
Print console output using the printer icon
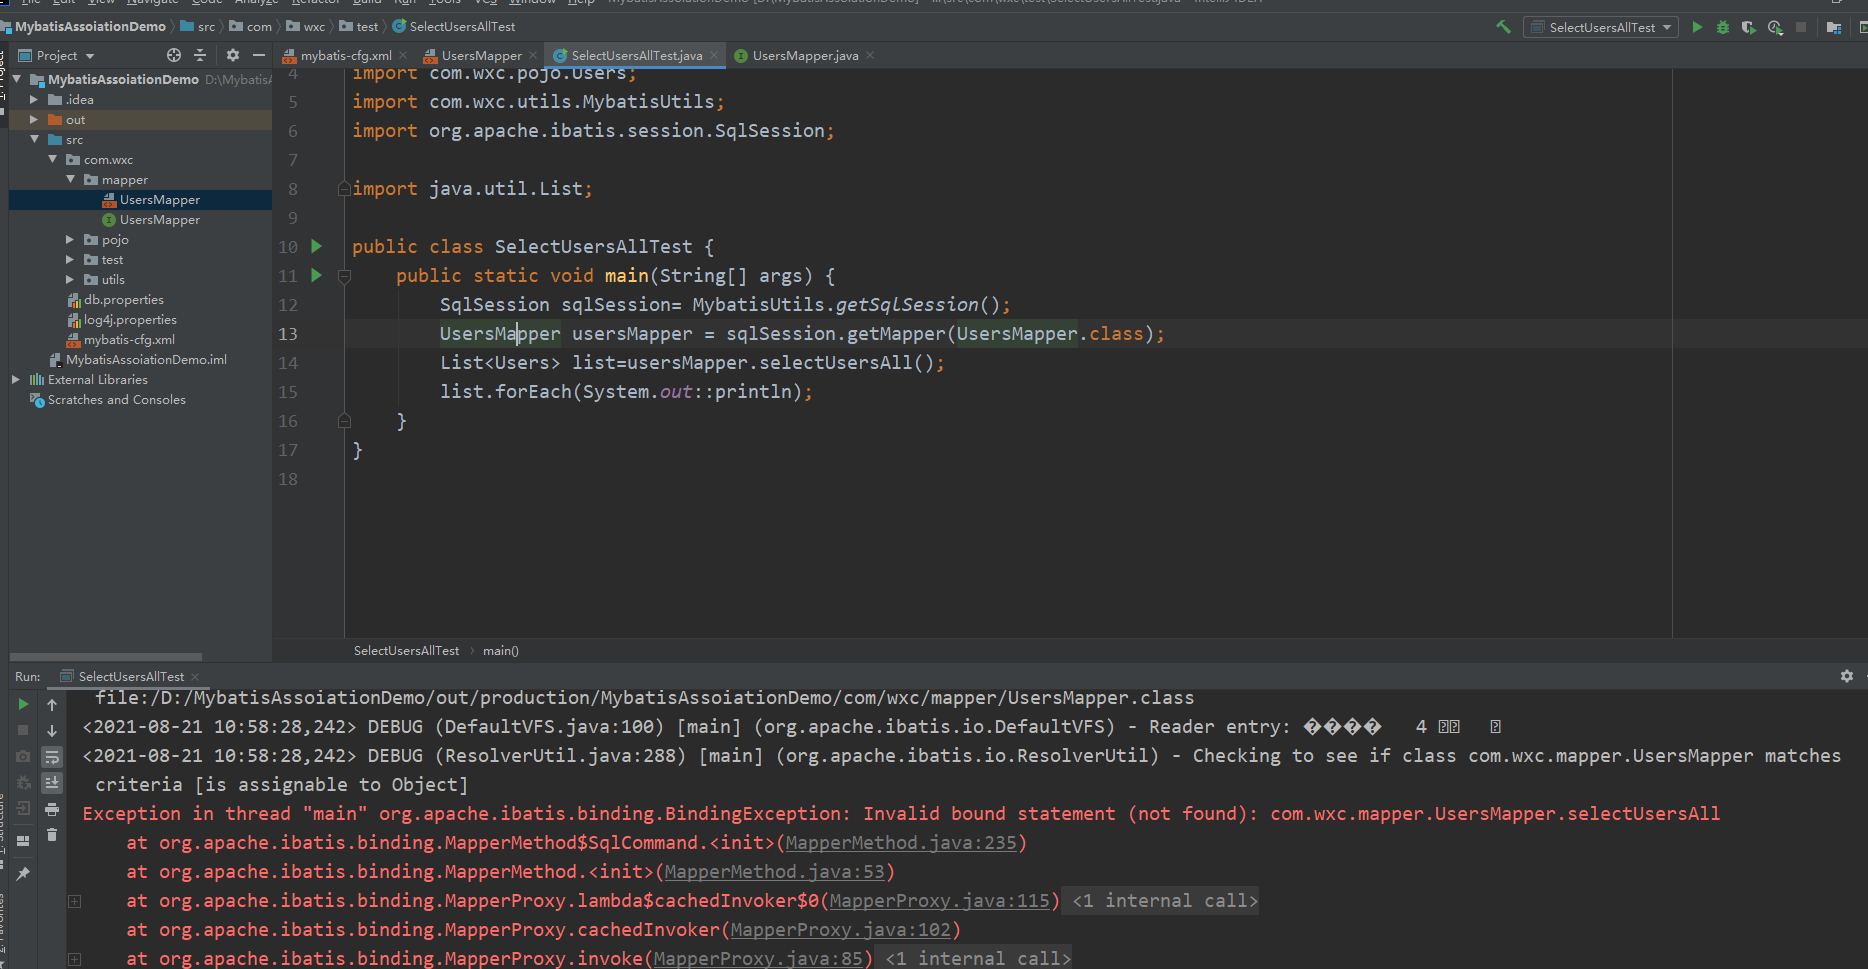tap(51, 809)
